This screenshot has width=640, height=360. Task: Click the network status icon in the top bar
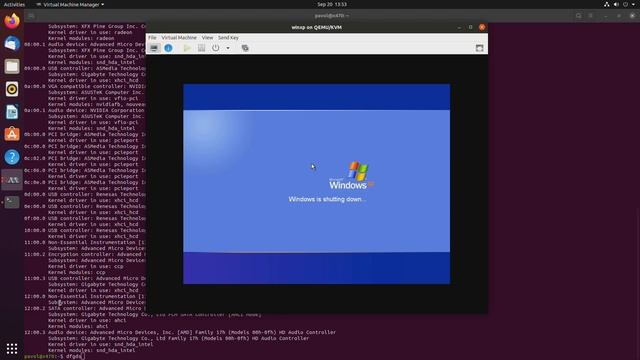coord(607,4)
